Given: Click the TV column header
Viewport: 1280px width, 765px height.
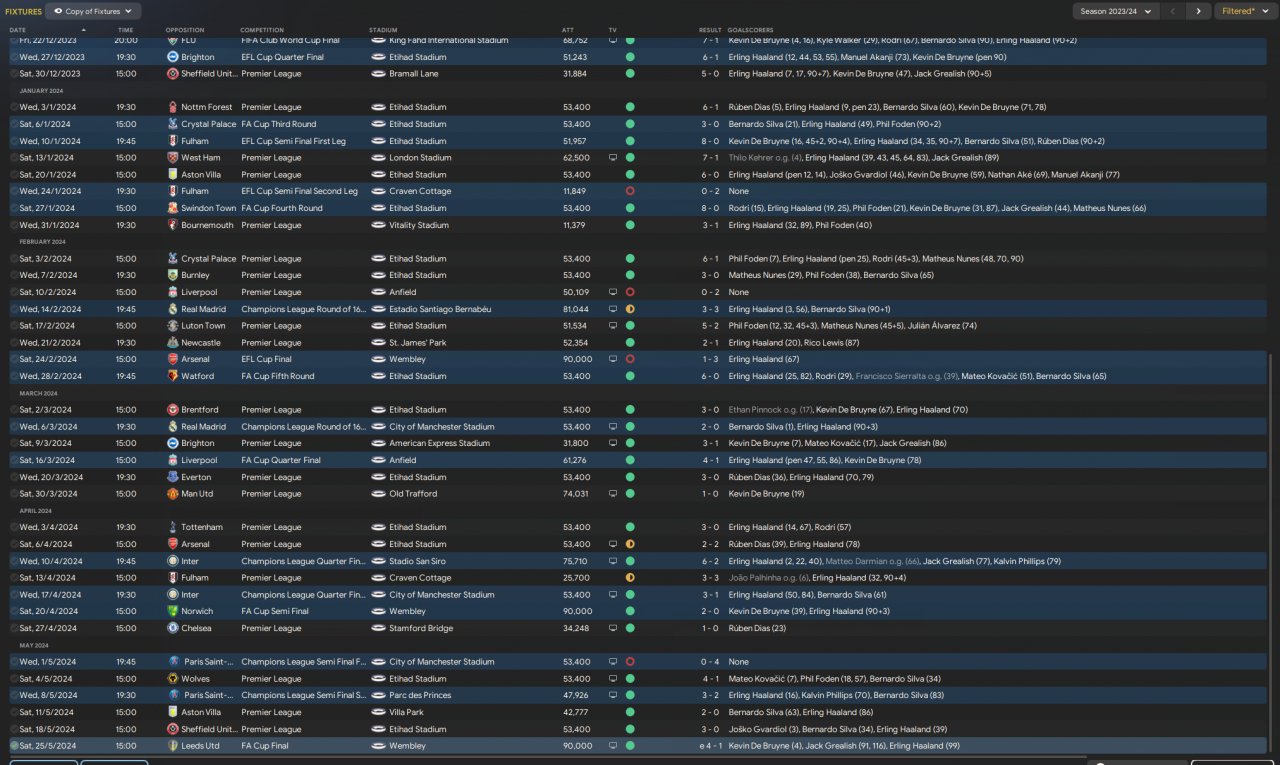Looking at the screenshot, I should [612, 30].
